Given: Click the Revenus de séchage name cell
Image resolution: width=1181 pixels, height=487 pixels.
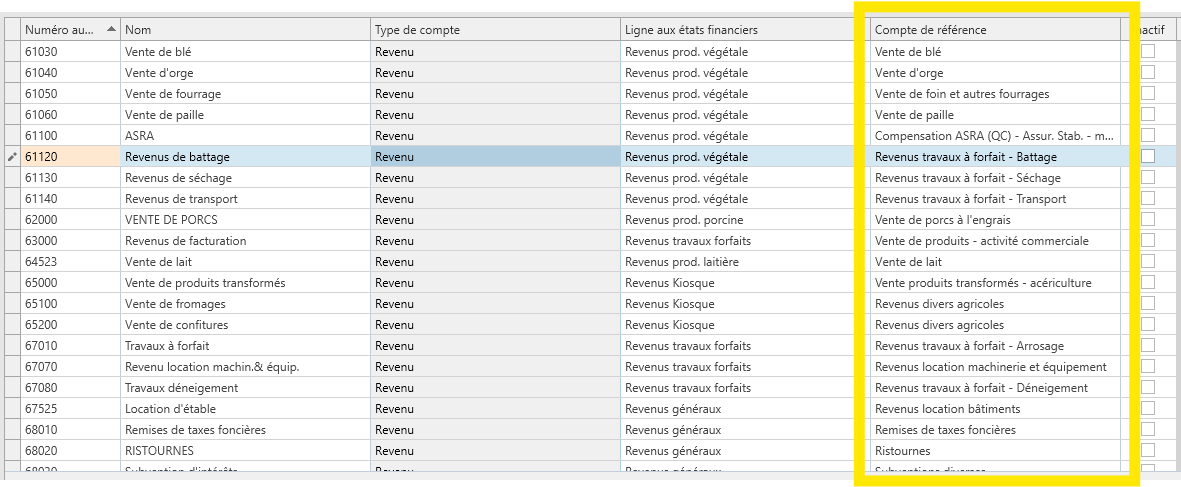Looking at the screenshot, I should coord(245,178).
